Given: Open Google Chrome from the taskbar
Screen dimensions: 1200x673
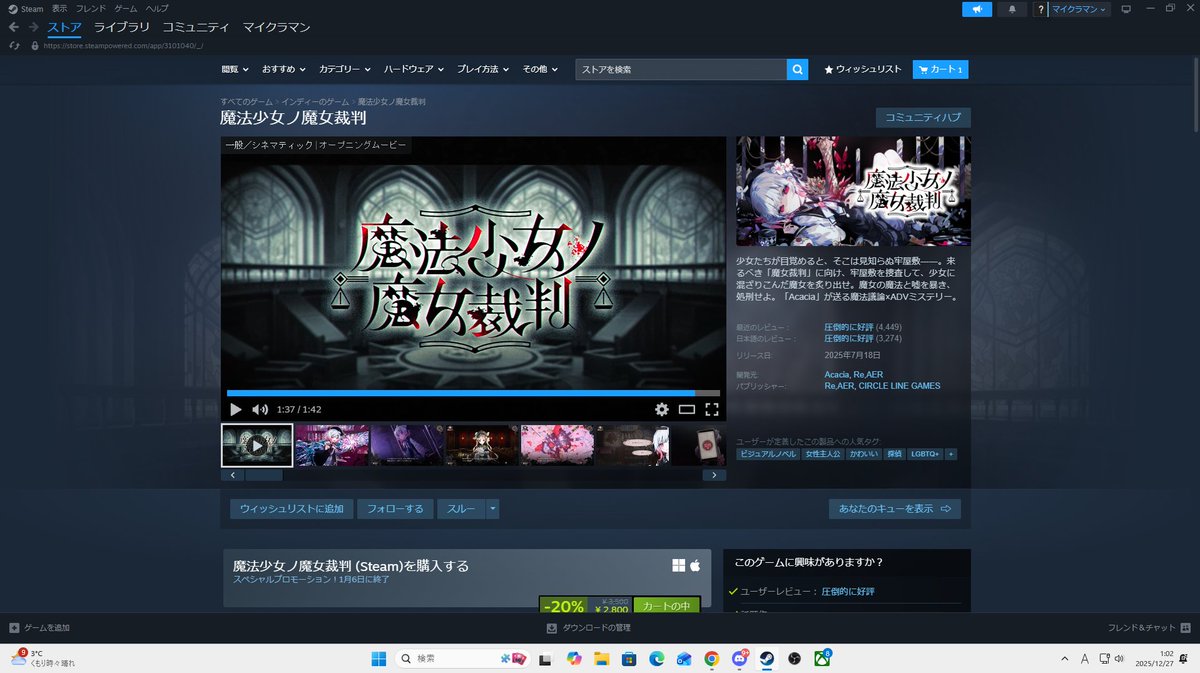Looking at the screenshot, I should pos(711,658).
